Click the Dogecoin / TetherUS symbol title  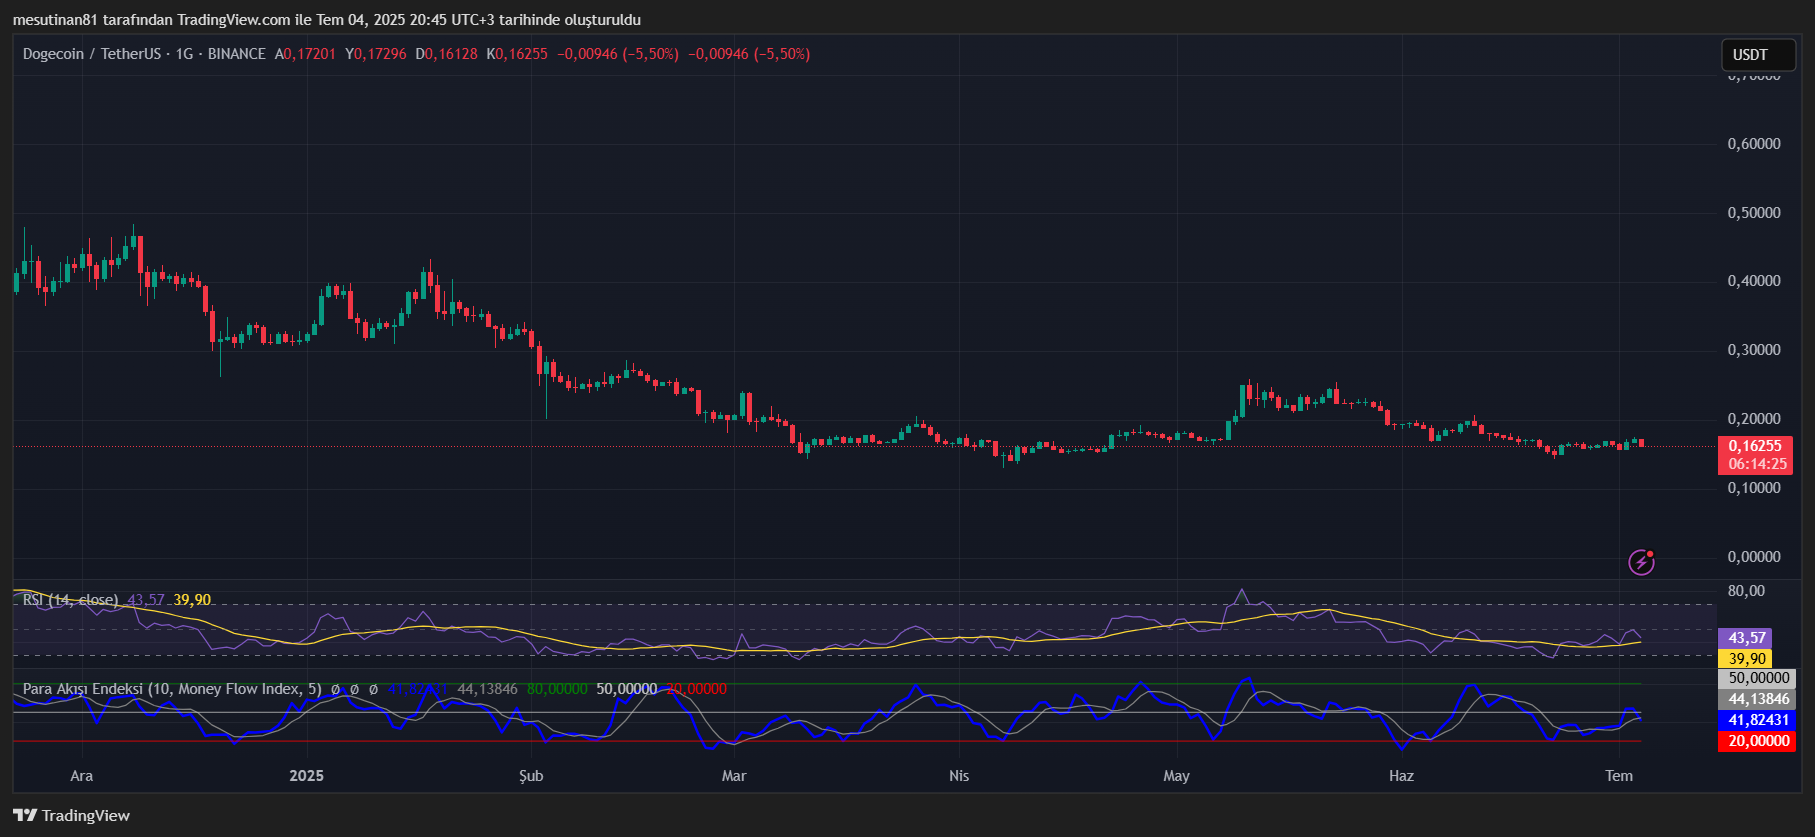91,54
